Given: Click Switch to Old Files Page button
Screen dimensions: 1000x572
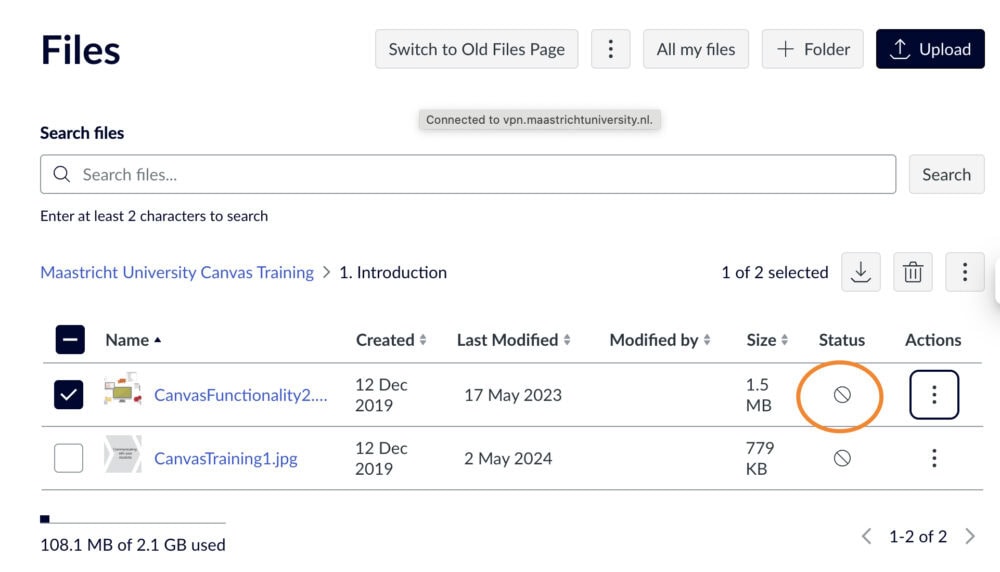Looking at the screenshot, I should click(x=476, y=49).
